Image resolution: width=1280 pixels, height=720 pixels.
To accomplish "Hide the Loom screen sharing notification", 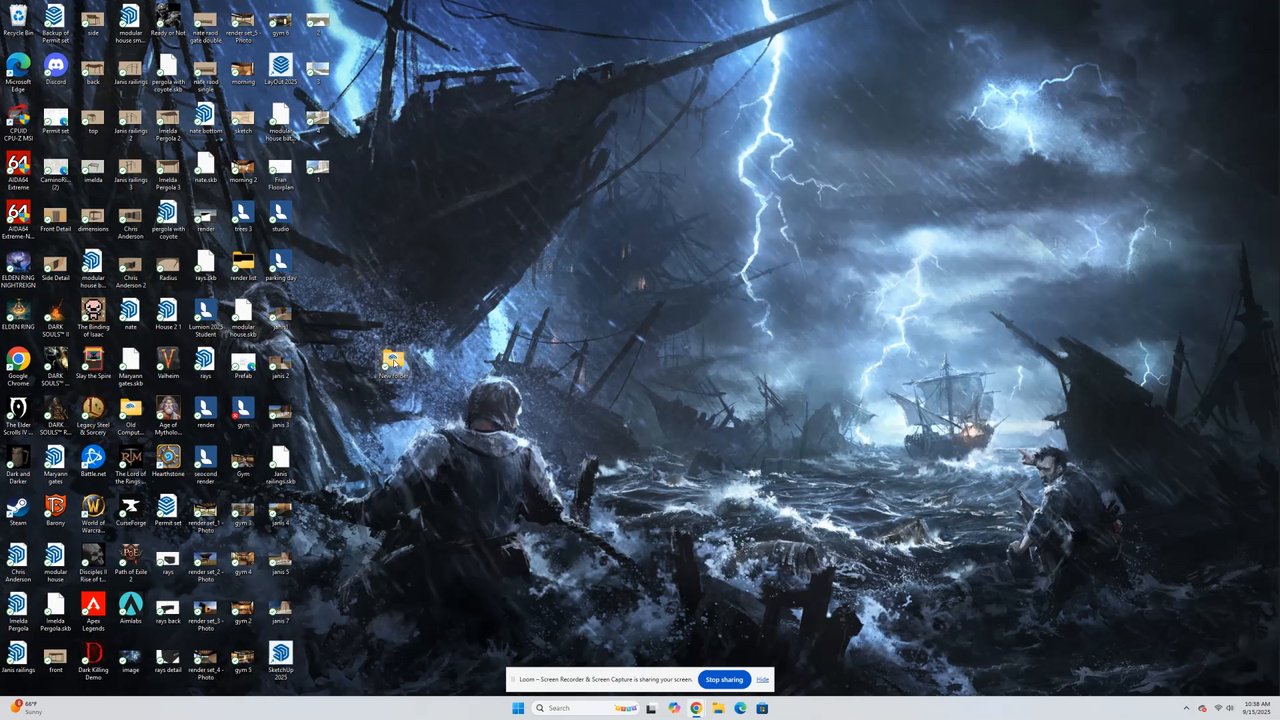I will pos(763,680).
